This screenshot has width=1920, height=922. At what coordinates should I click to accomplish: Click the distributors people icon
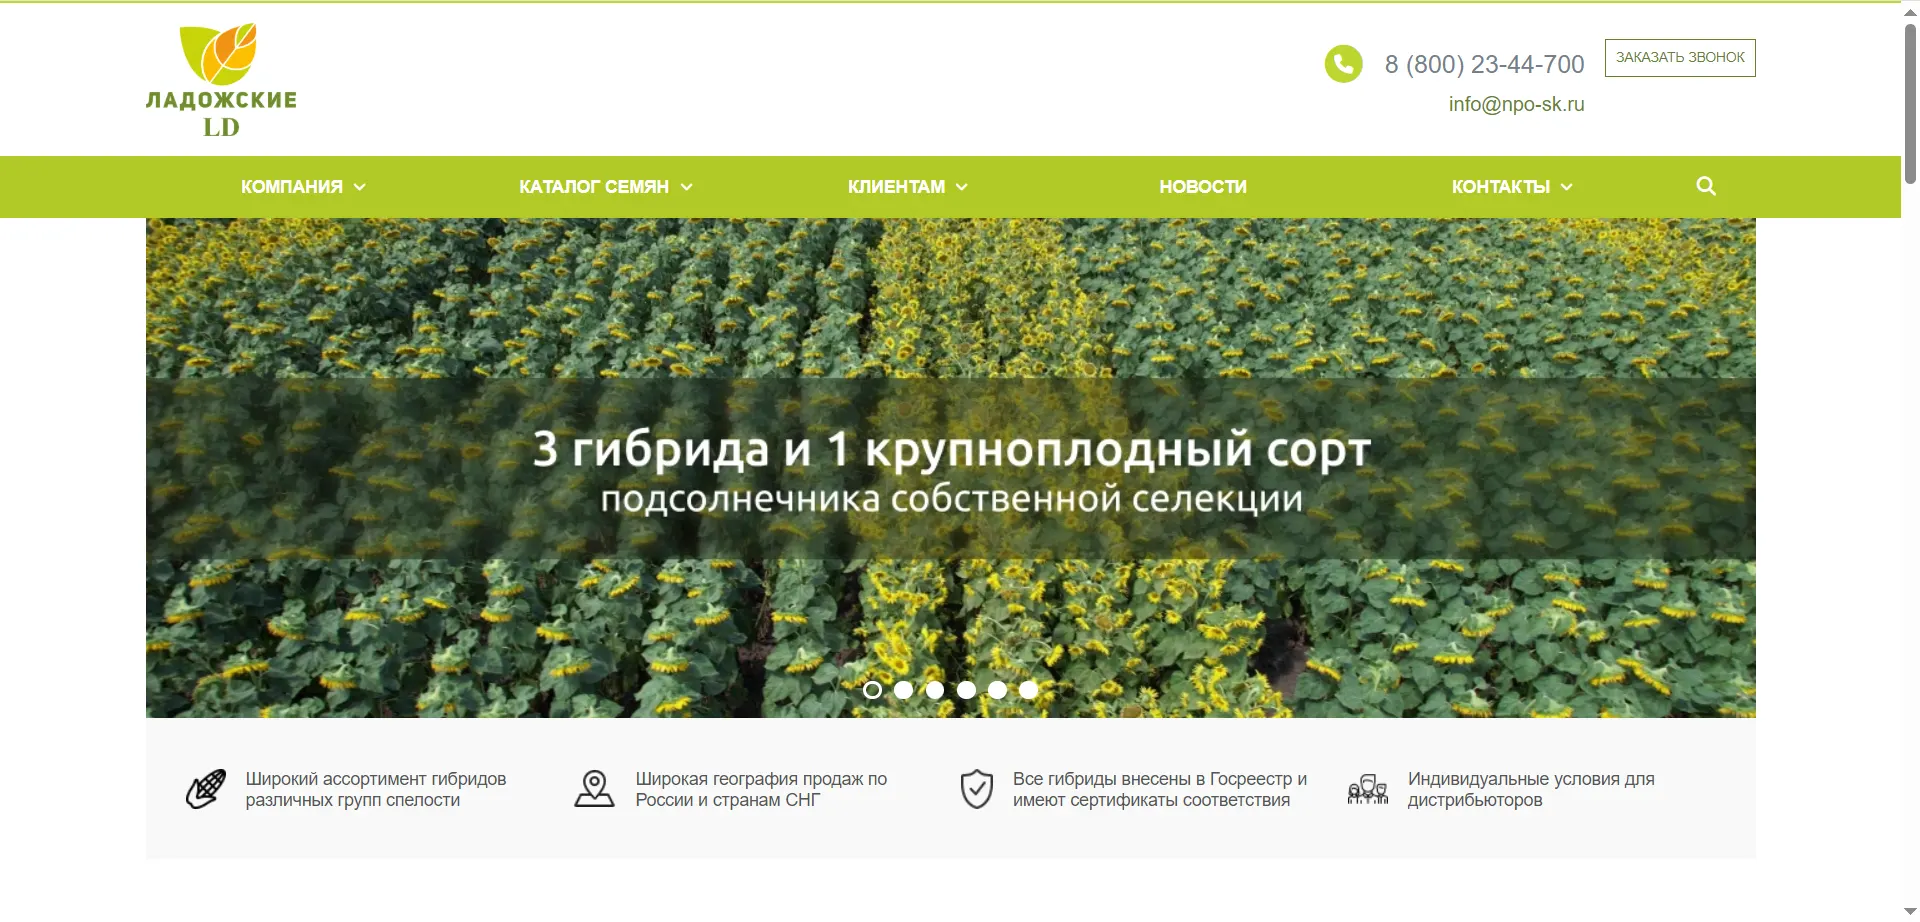pos(1367,789)
